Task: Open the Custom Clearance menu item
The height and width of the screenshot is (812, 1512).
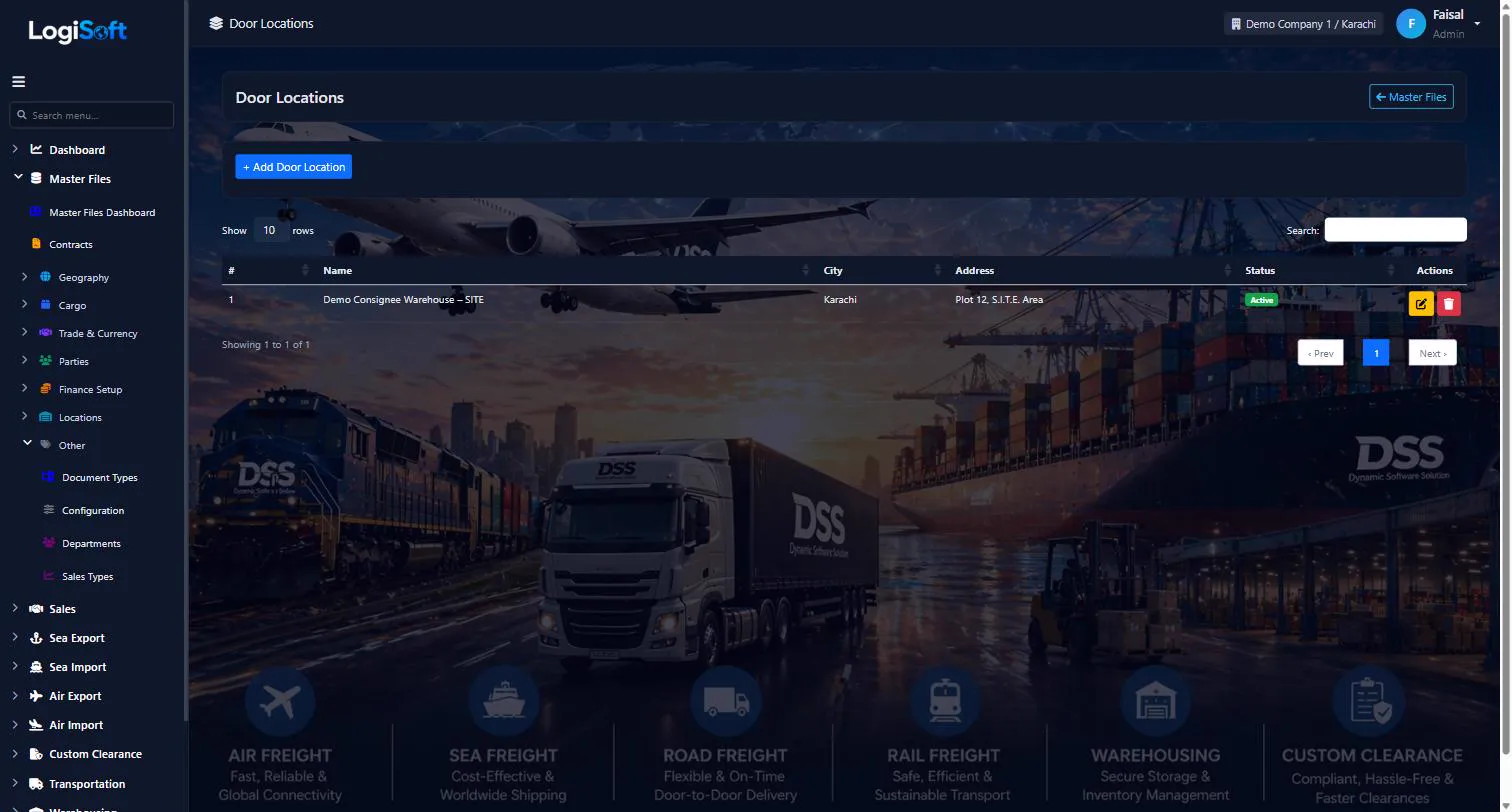Action: [93, 754]
